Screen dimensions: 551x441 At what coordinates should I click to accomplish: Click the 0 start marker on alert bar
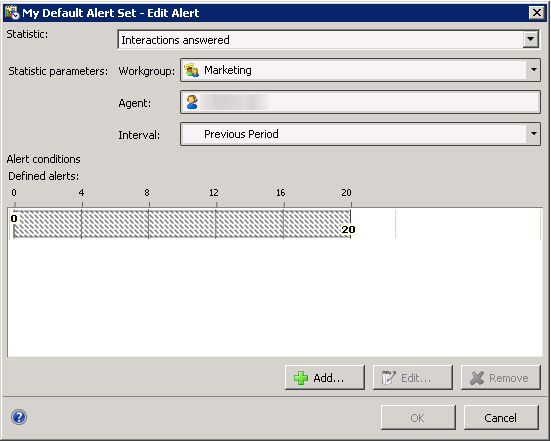[14, 219]
